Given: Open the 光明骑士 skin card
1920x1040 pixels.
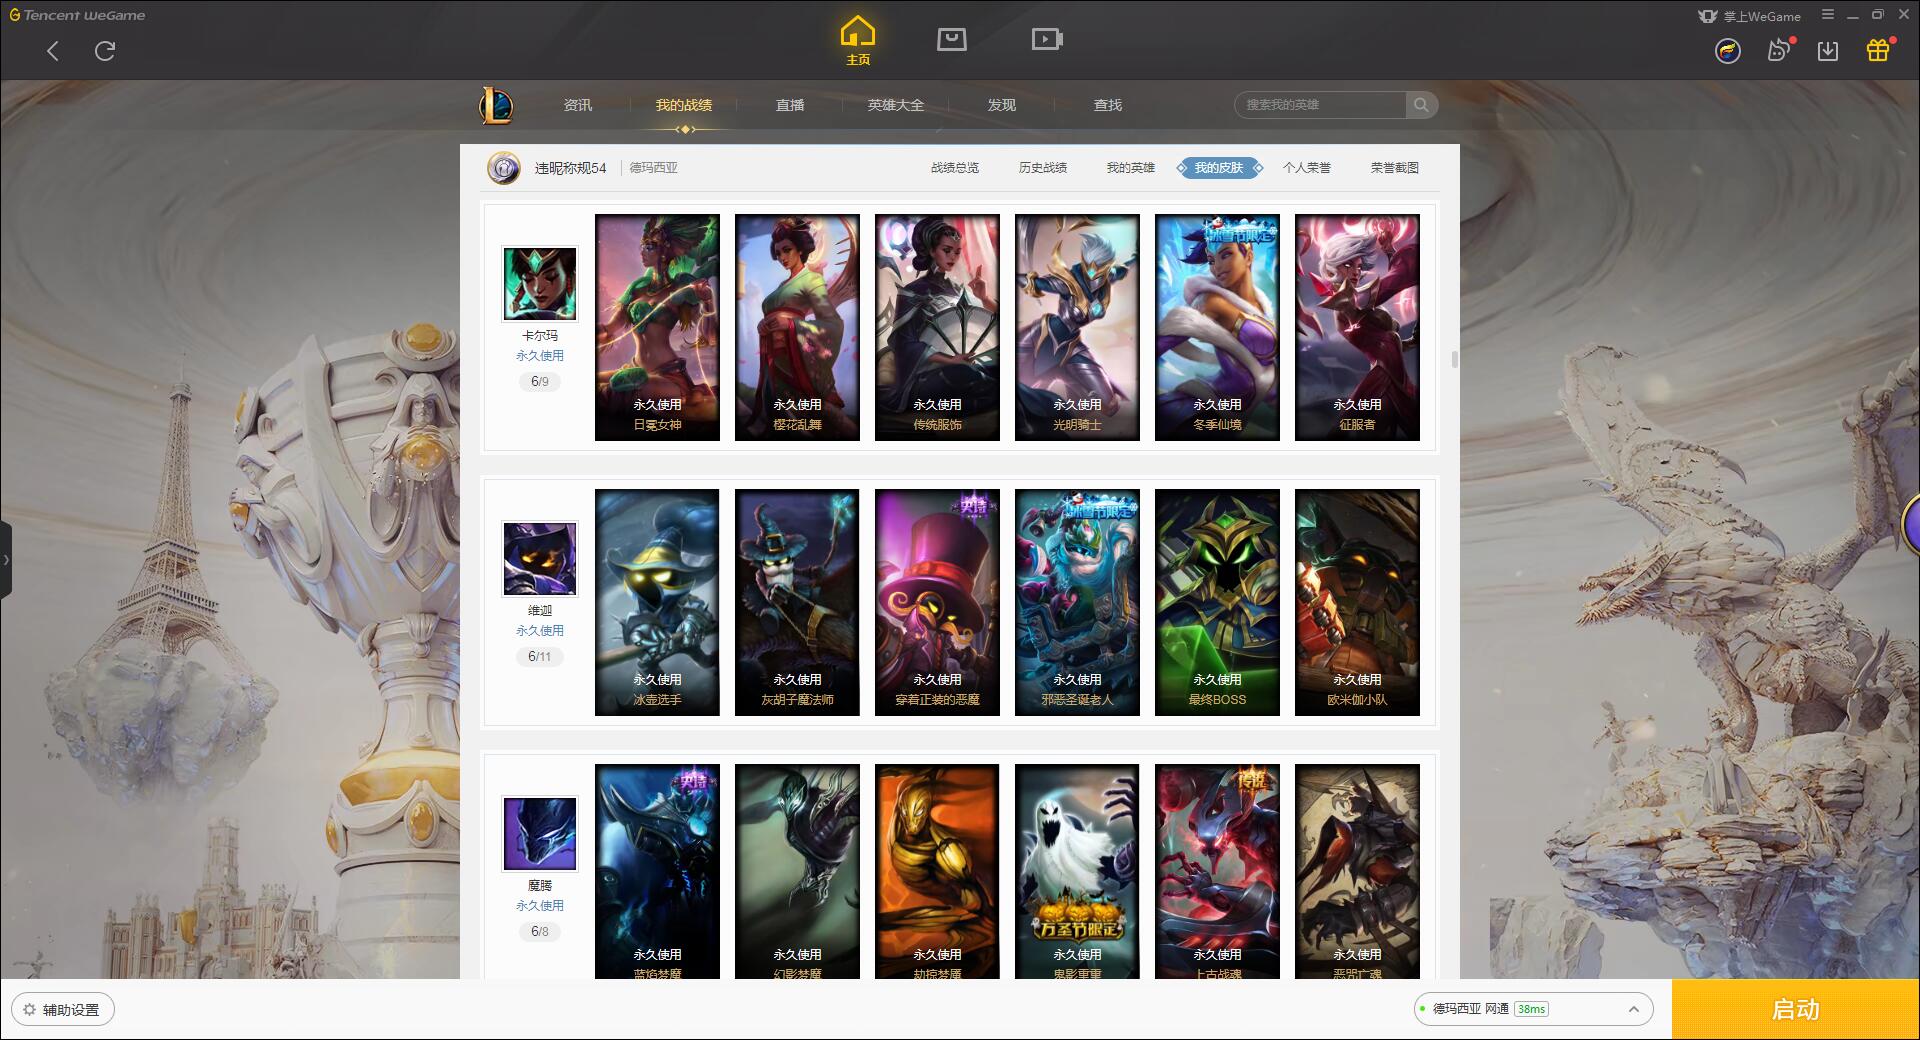Looking at the screenshot, I should tap(1077, 327).
